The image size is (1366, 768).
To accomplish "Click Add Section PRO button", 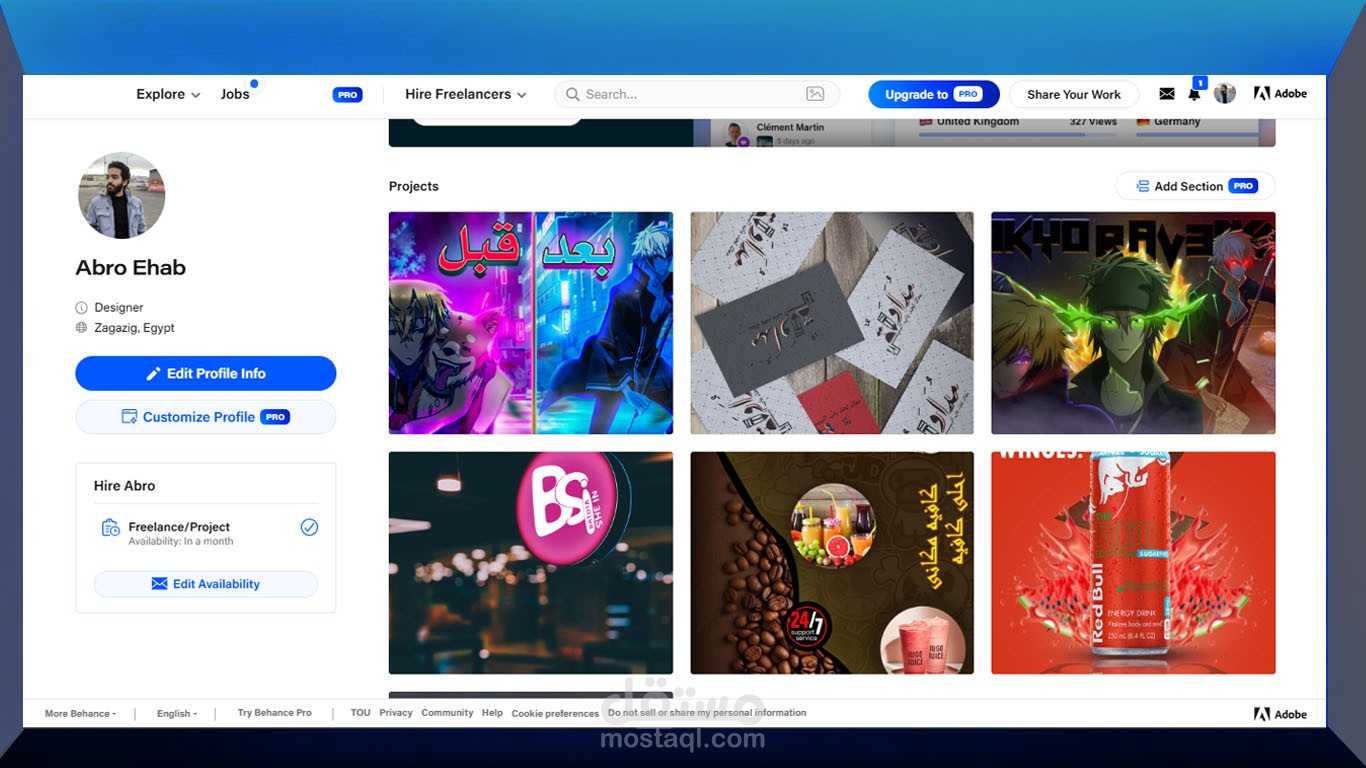I will pos(1196,186).
